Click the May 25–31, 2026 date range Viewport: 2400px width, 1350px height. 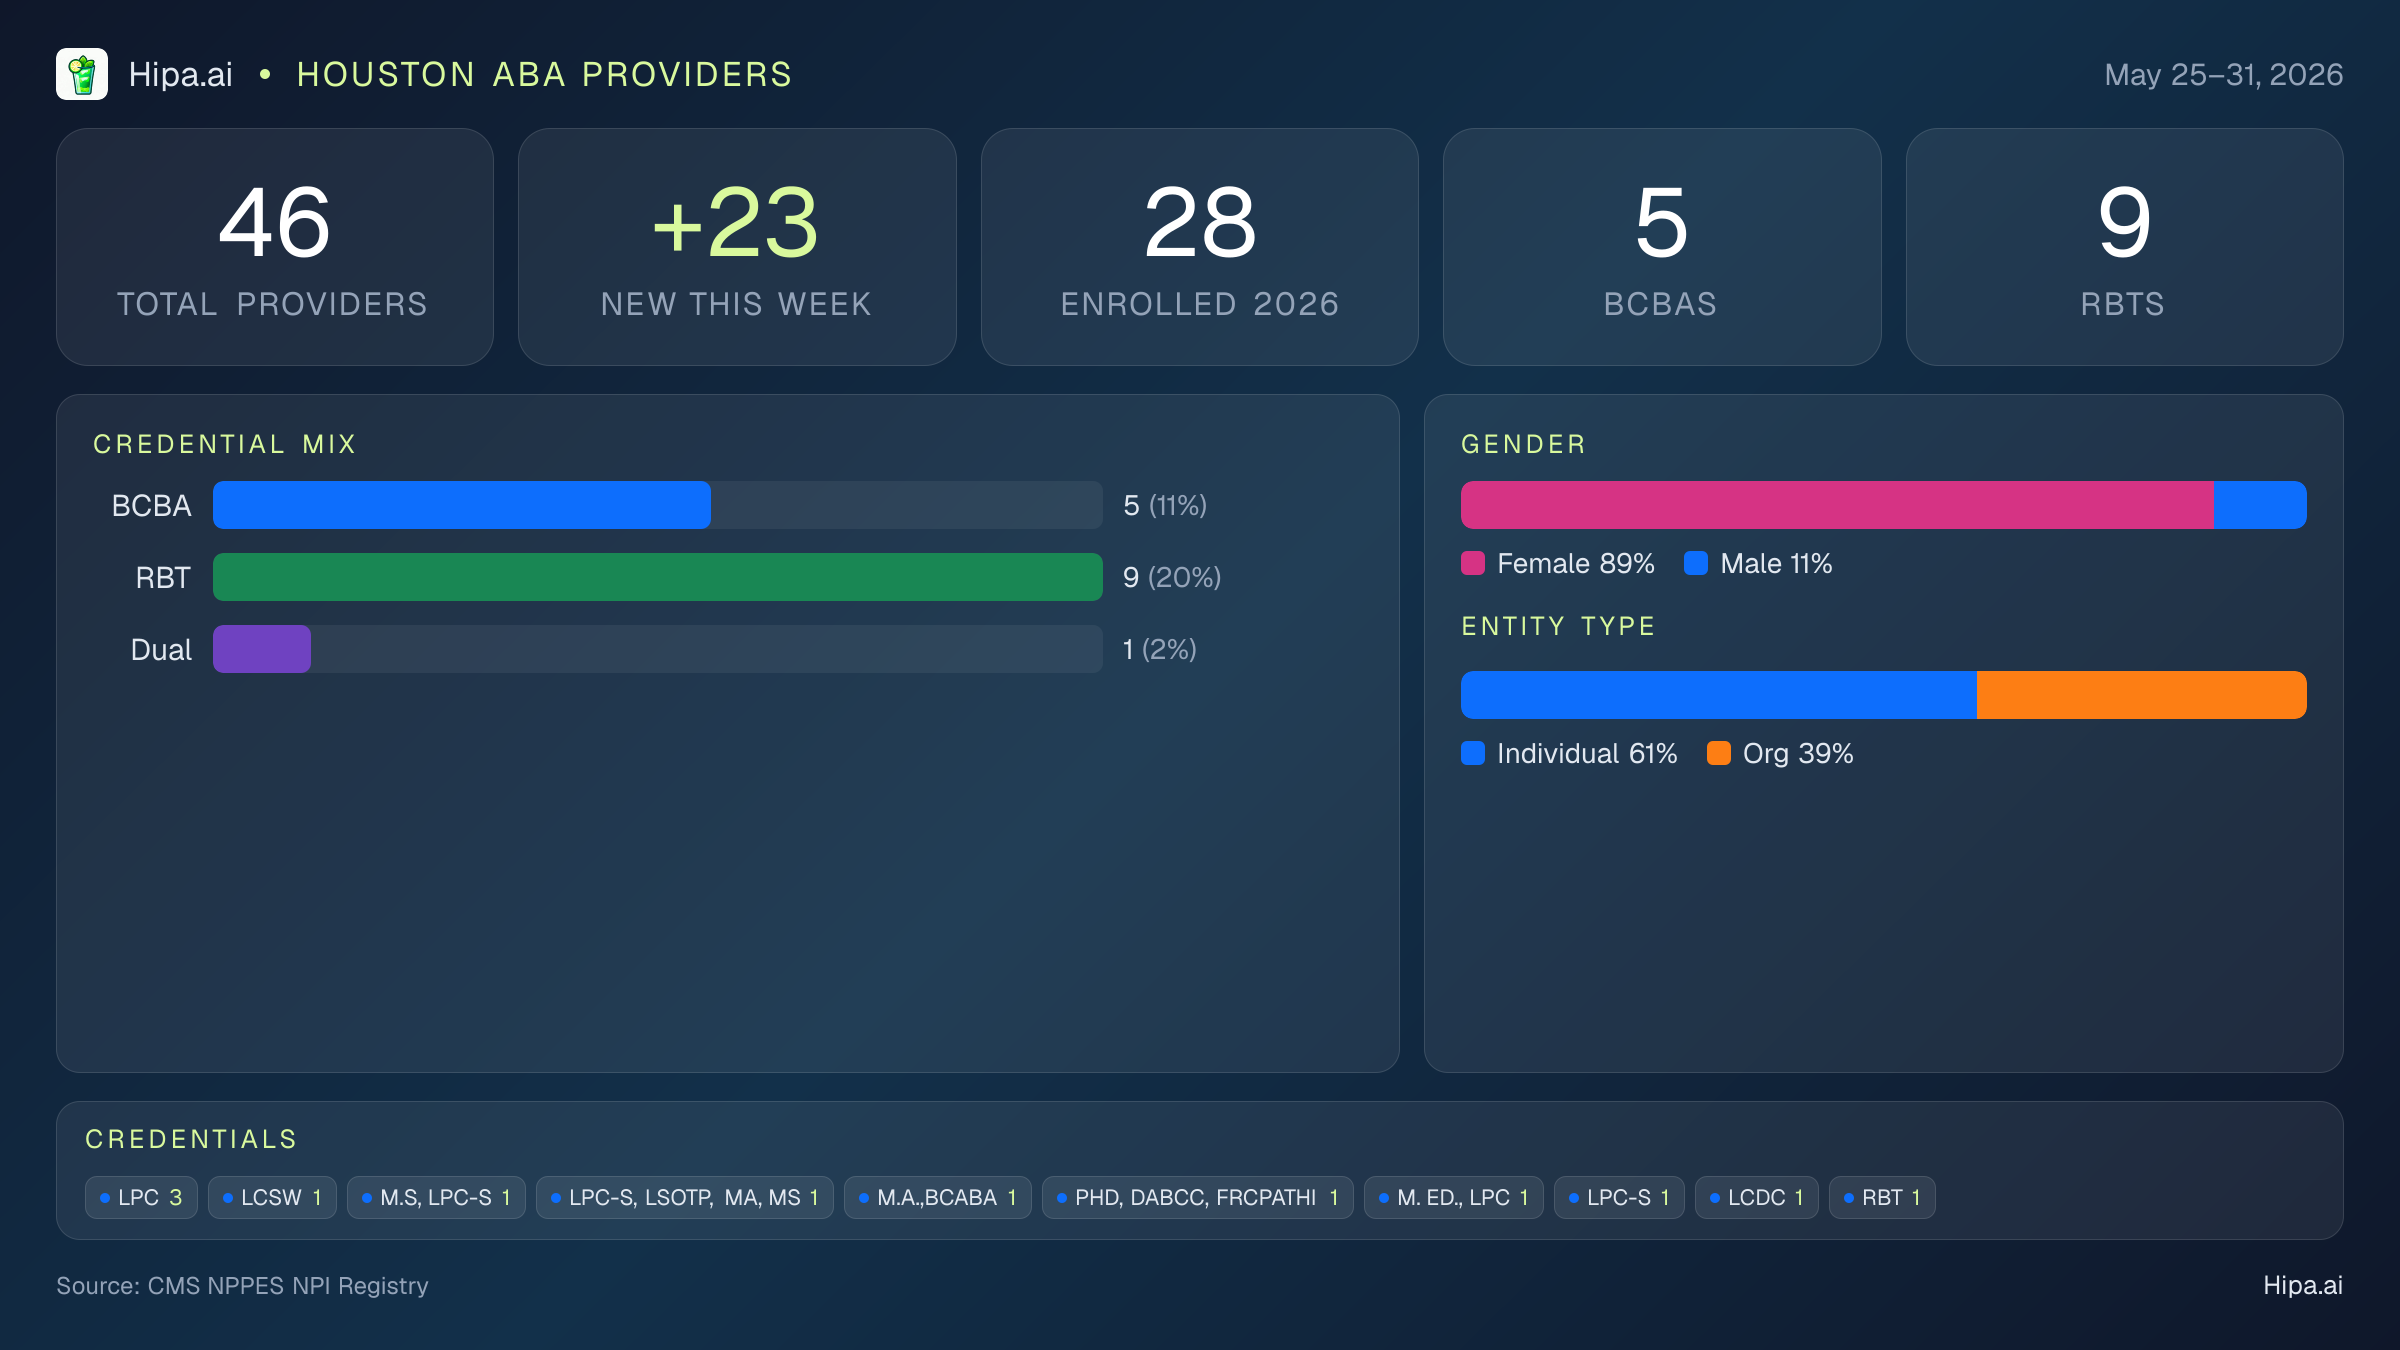[x=2224, y=75]
